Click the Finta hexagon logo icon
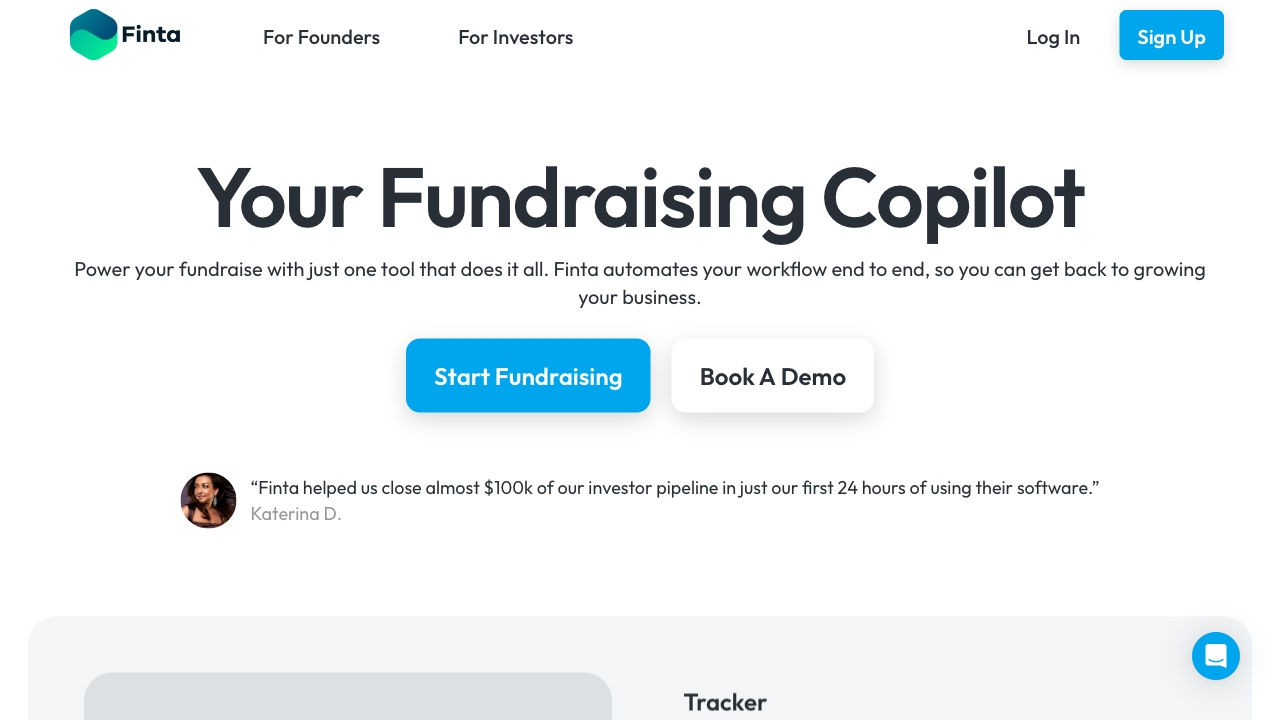1280x720 pixels. click(x=93, y=35)
